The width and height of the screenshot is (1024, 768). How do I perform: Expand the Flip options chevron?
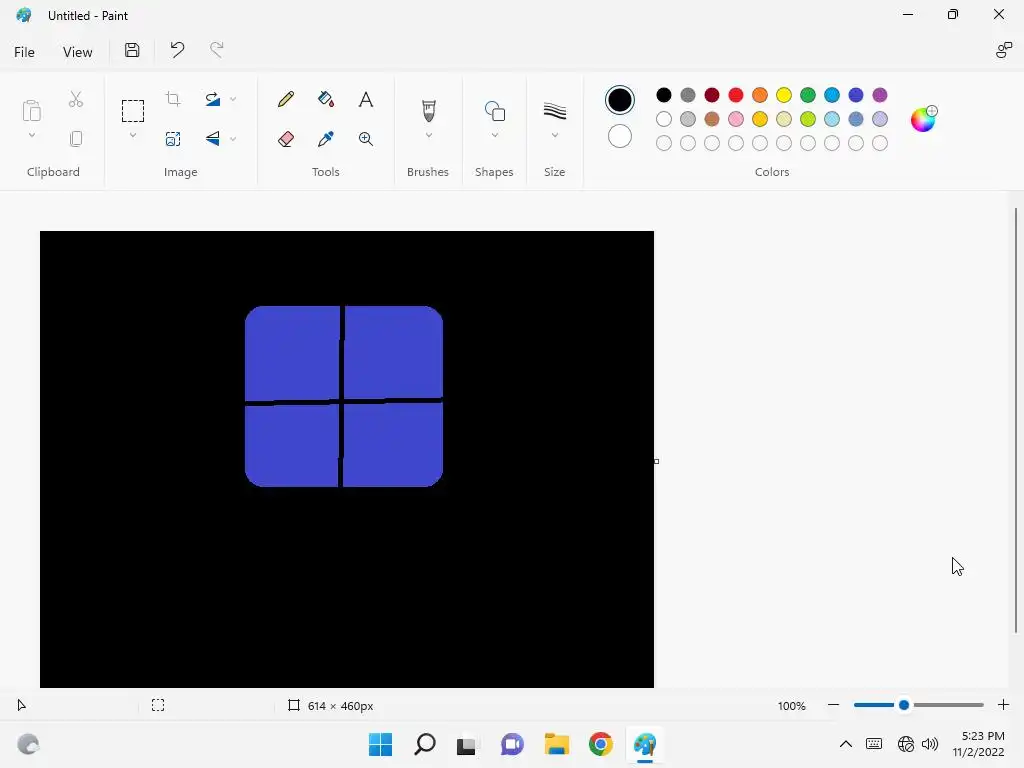233,139
